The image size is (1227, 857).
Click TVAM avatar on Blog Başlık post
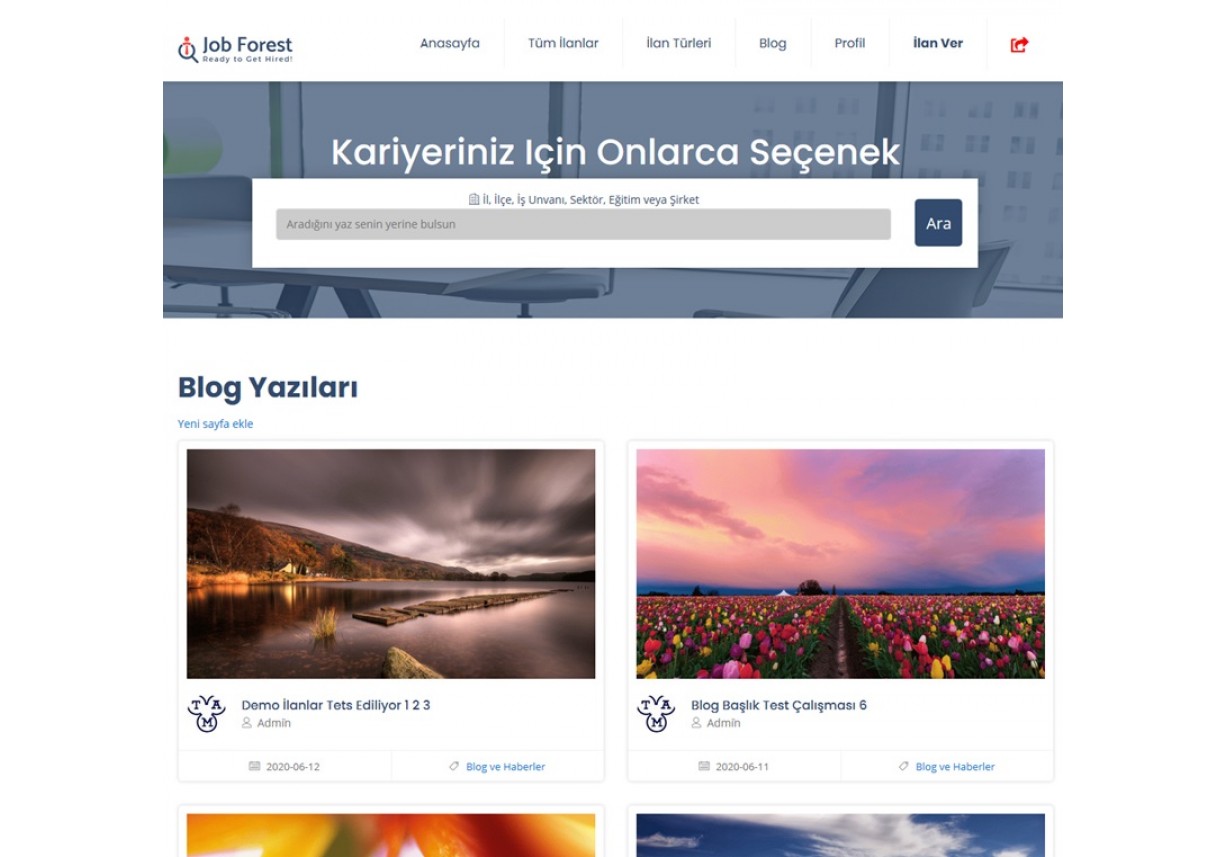[656, 713]
